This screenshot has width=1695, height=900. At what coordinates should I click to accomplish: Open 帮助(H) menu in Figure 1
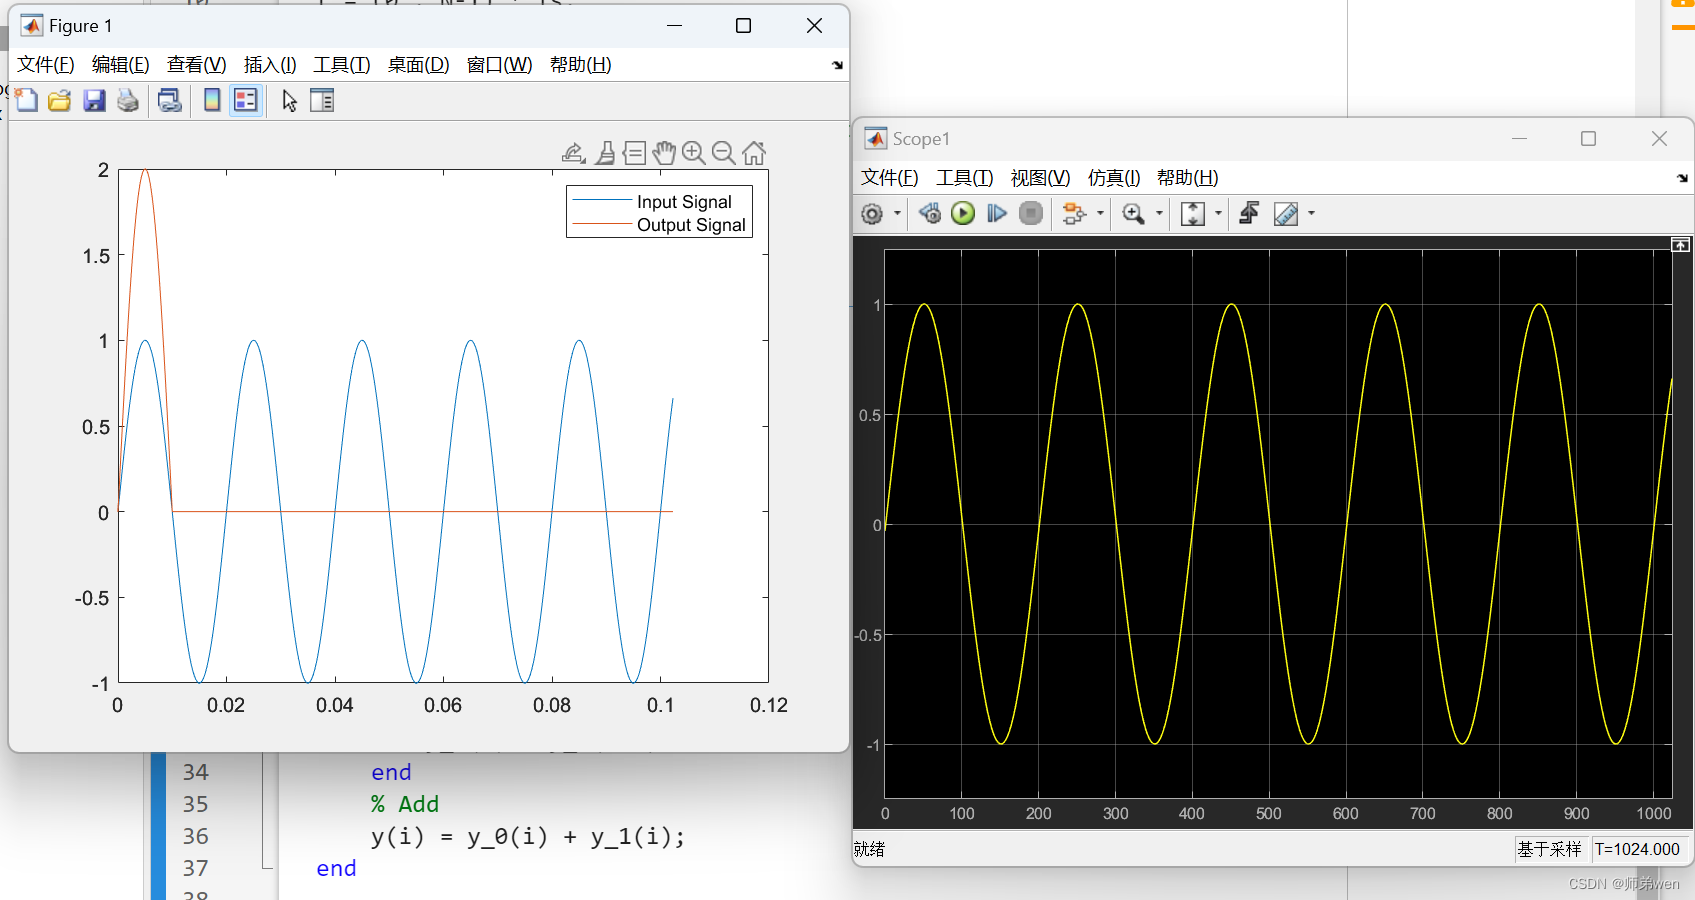[581, 65]
